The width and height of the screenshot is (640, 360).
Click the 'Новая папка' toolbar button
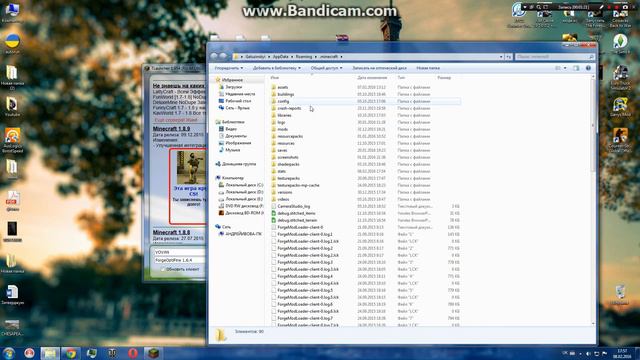(428, 68)
